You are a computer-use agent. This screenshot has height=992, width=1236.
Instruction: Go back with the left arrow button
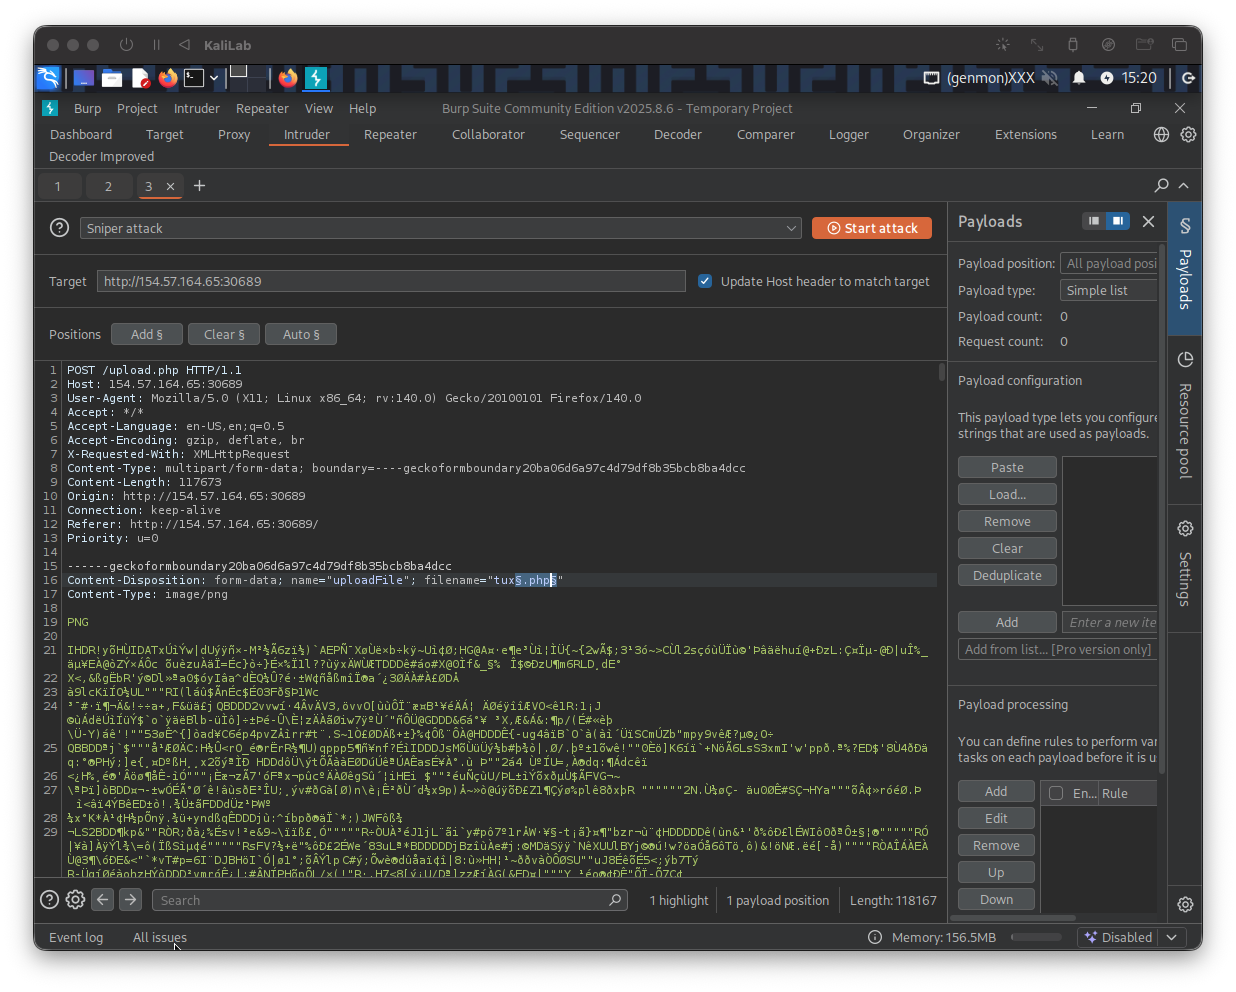pyautogui.click(x=103, y=900)
